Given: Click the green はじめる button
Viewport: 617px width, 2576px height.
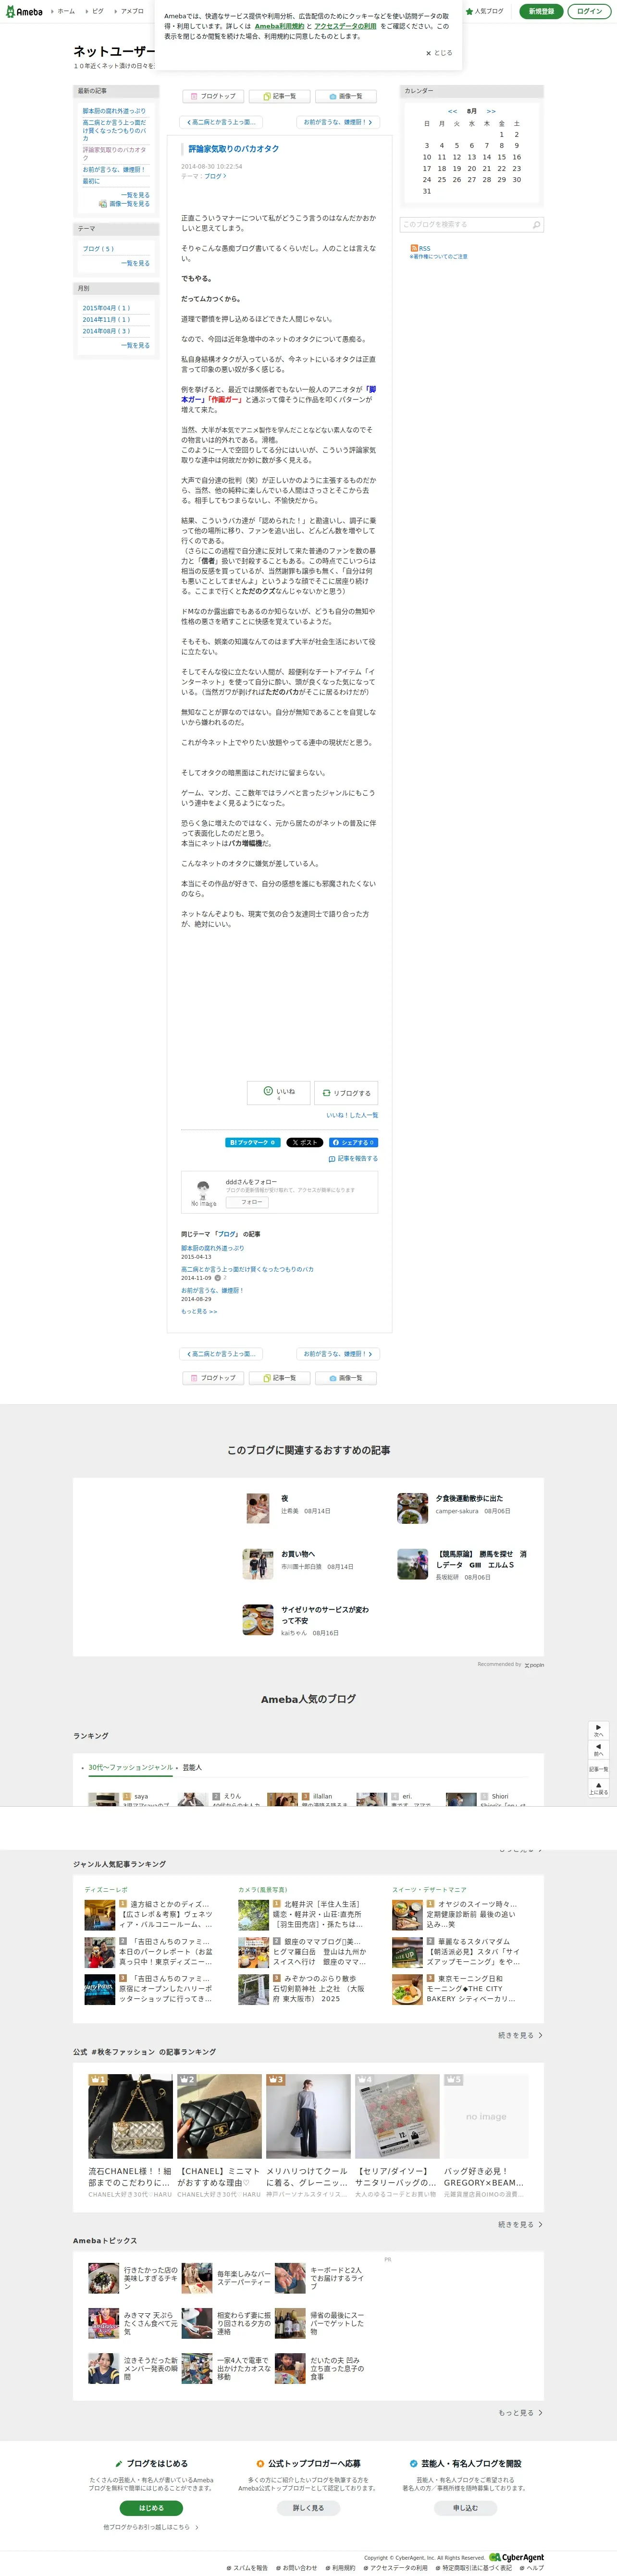Looking at the screenshot, I should pos(151,2507).
